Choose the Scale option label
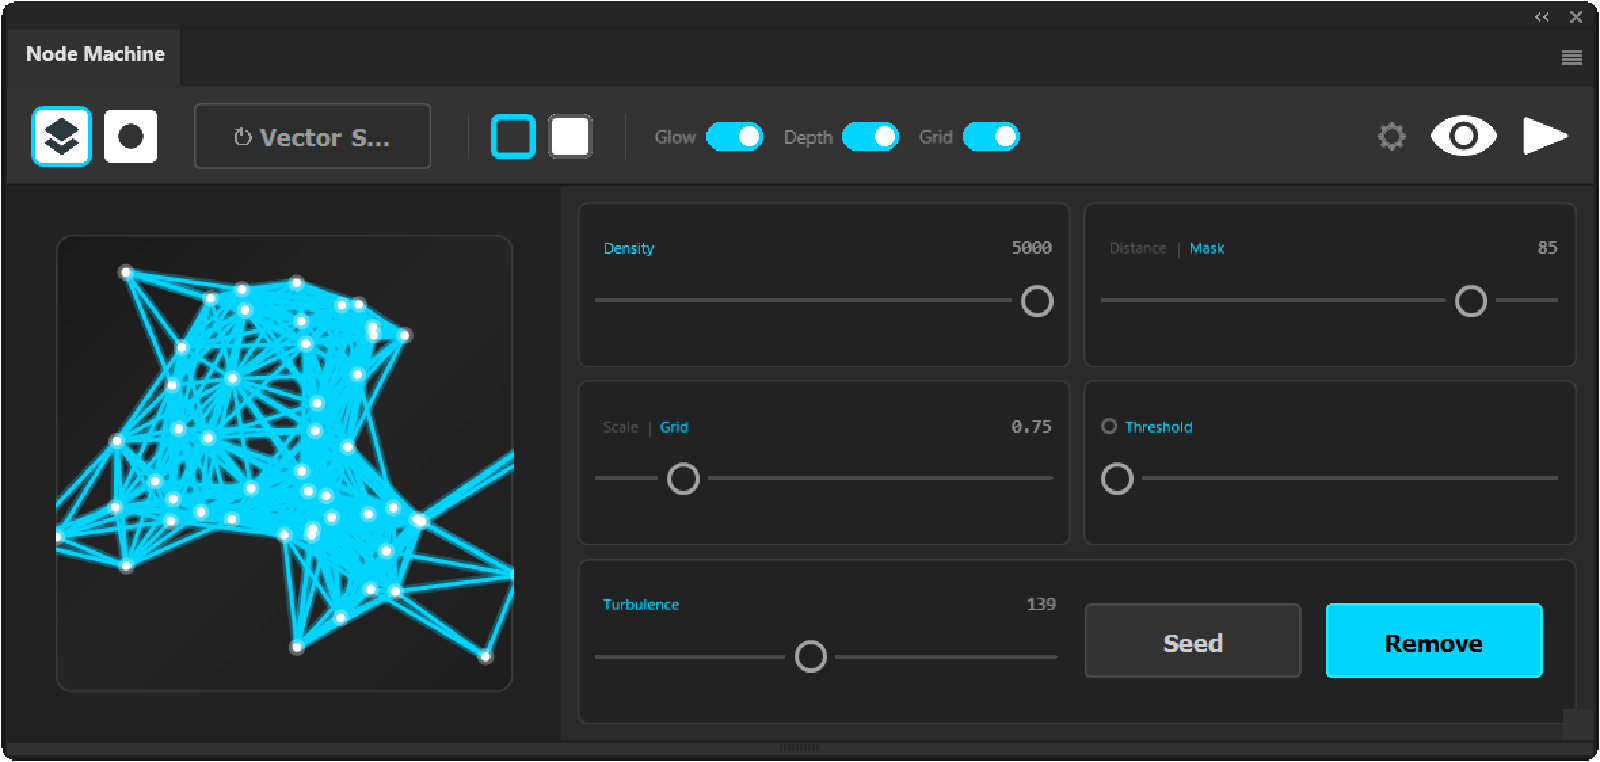 [620, 427]
